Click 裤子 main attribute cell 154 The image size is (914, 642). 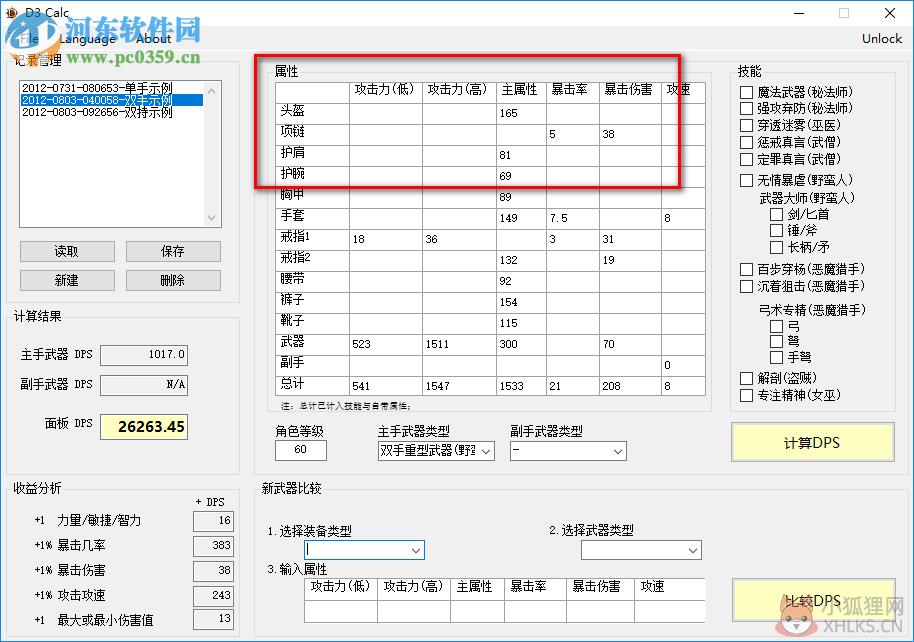point(521,302)
